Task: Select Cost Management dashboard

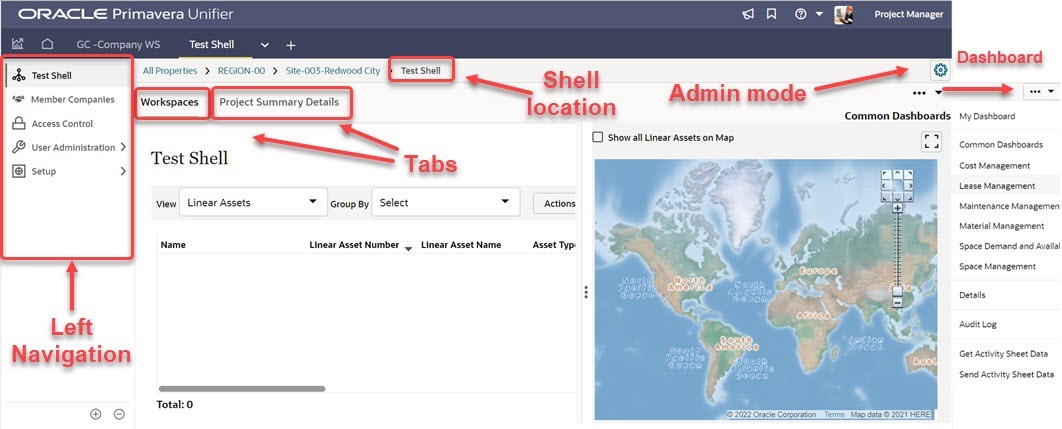Action: tap(994, 165)
